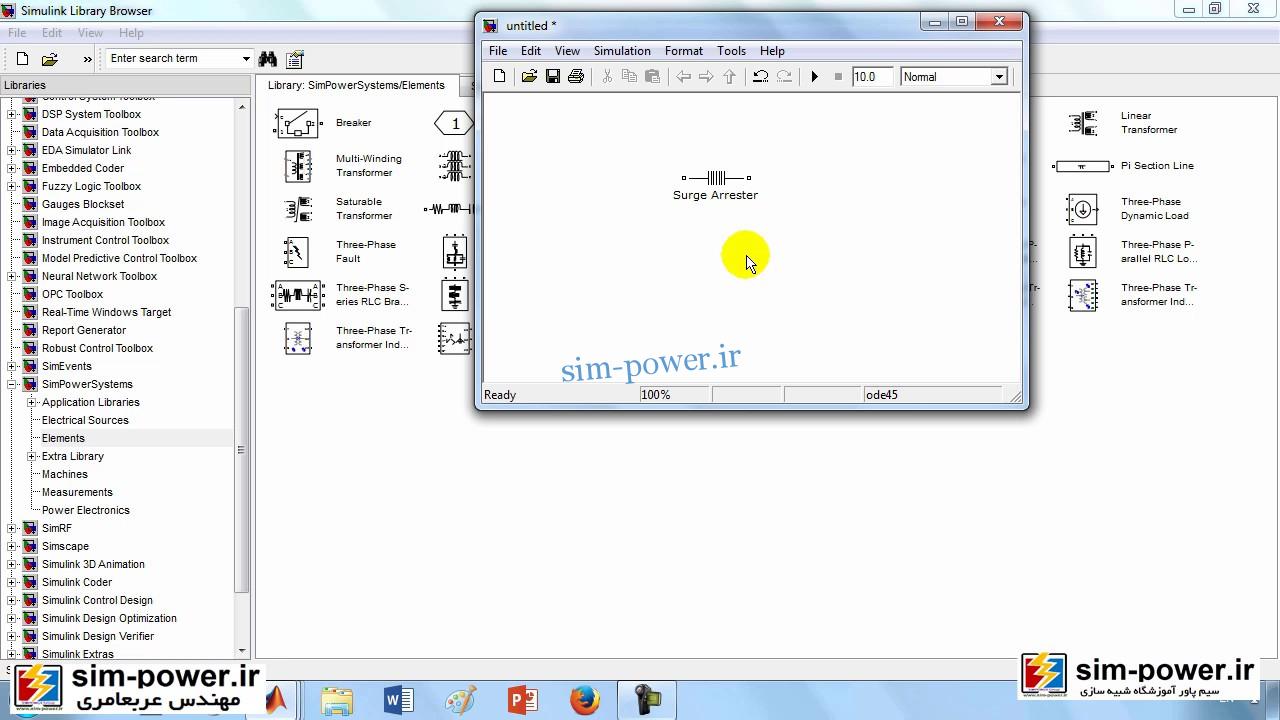Click New model icon in Library Browser toolbar

coord(23,59)
